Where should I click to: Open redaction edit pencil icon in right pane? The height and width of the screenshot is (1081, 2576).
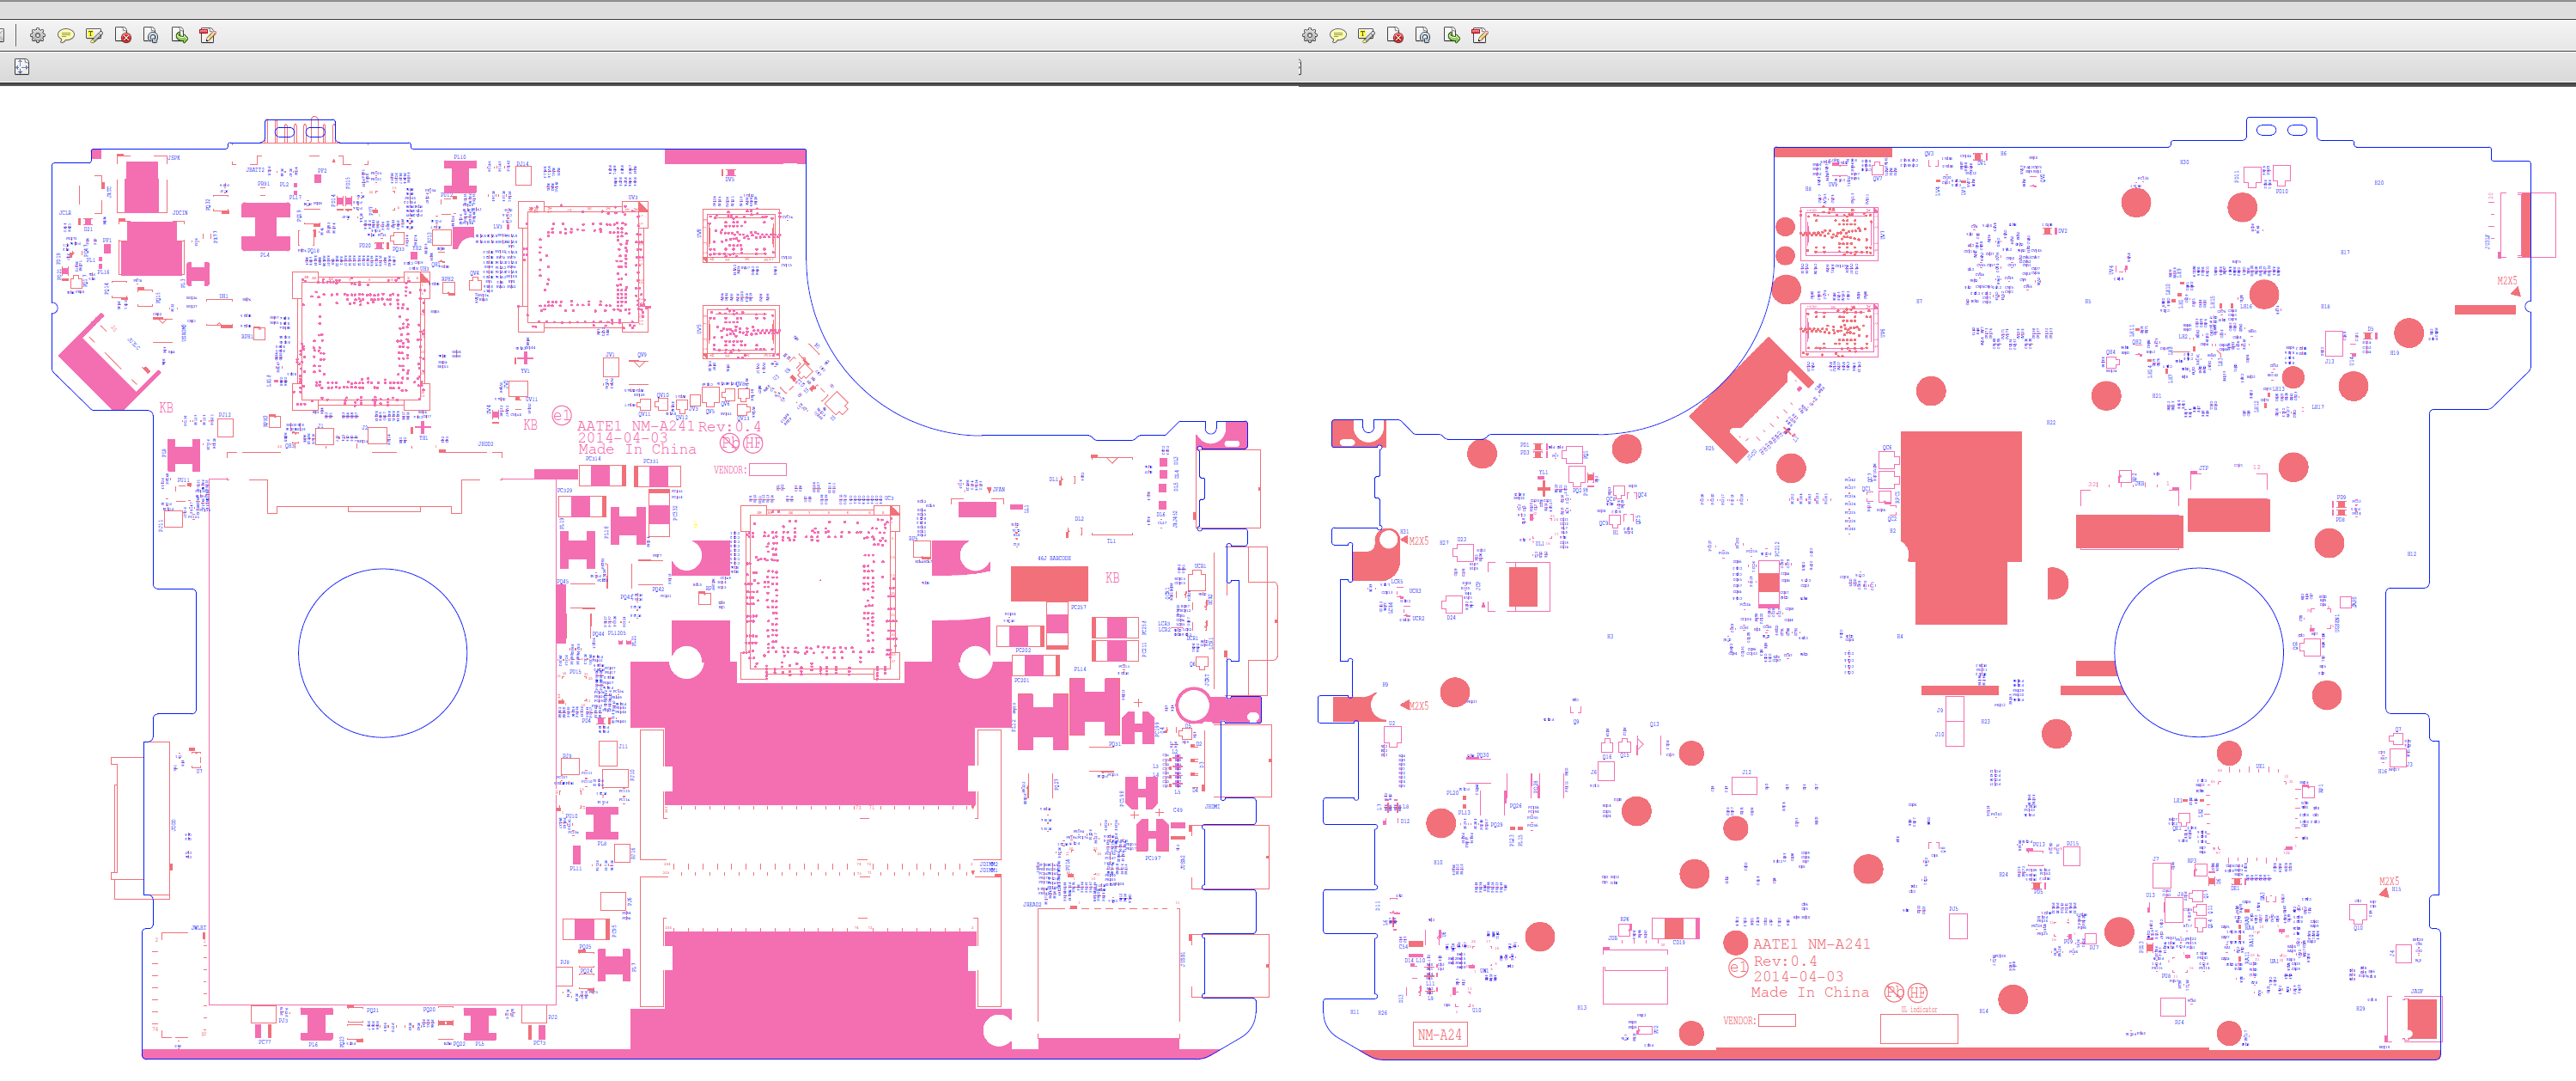coord(1480,36)
